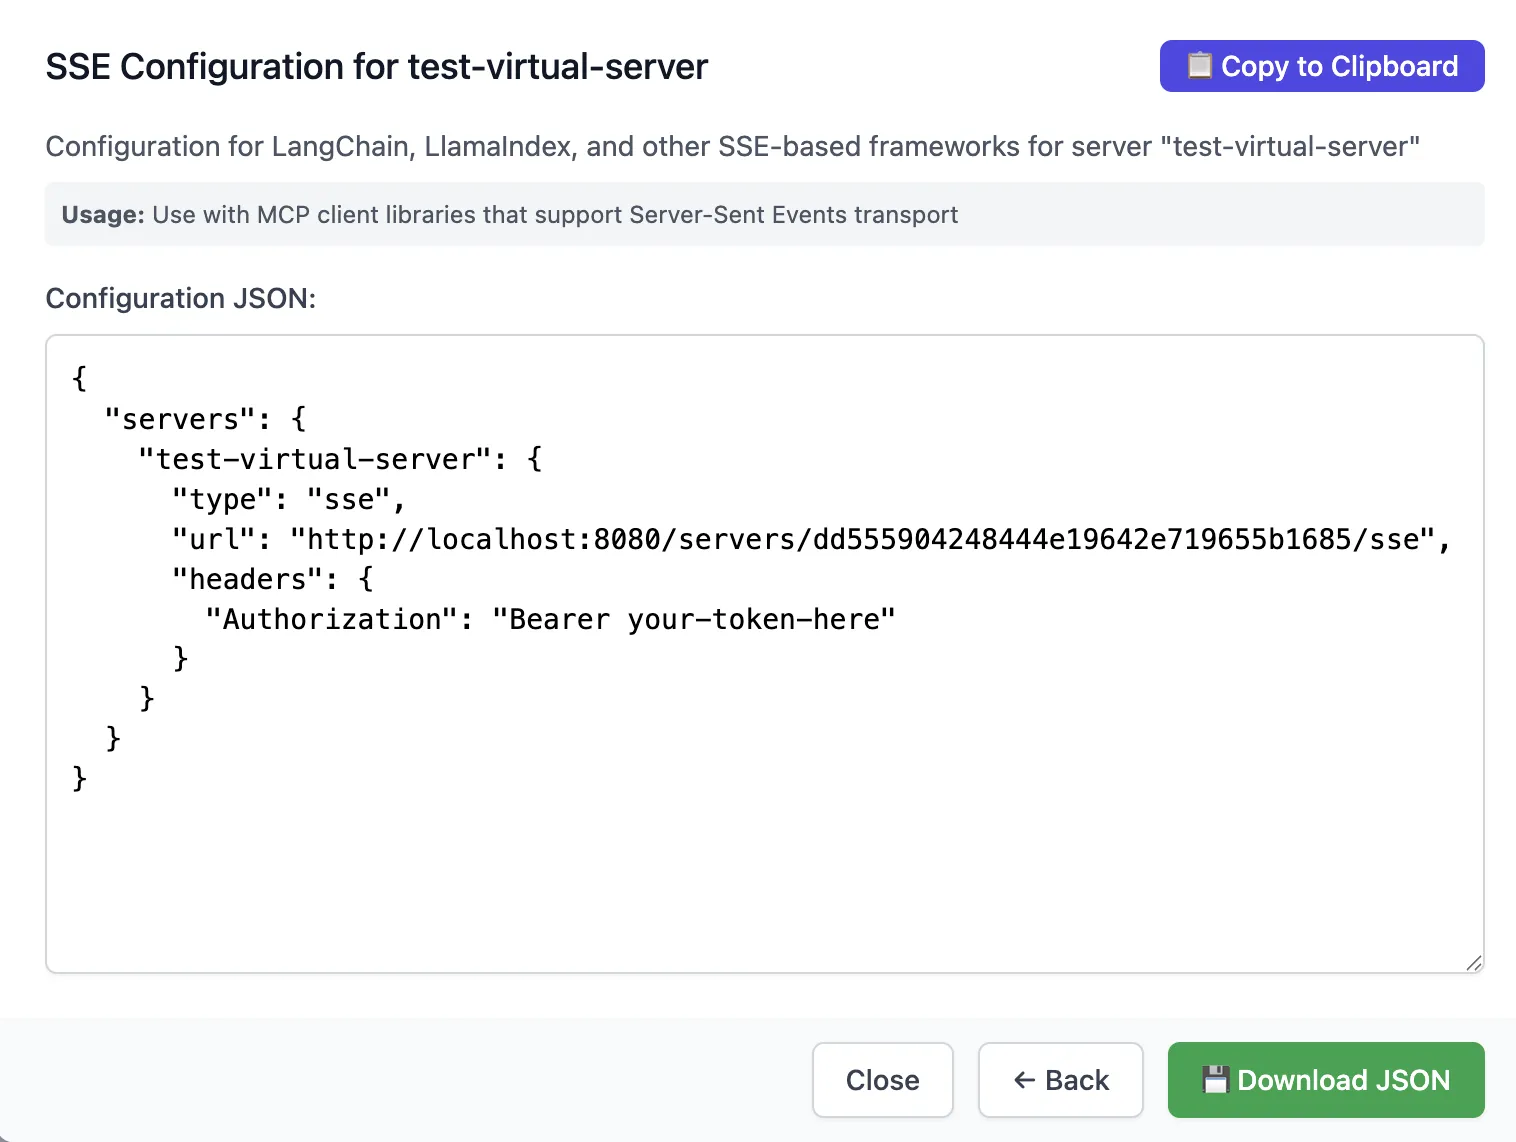The width and height of the screenshot is (1516, 1142).
Task: Click the clipboard icon in the copy button
Action: [1199, 66]
